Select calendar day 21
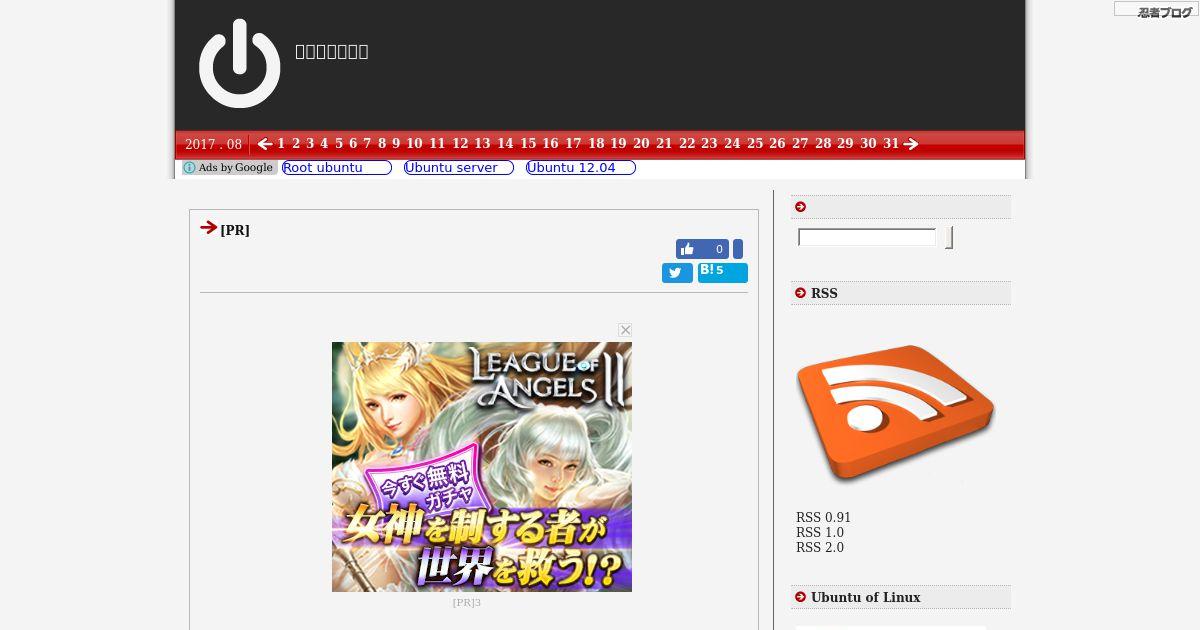This screenshot has height=630, width=1200. 664,144
